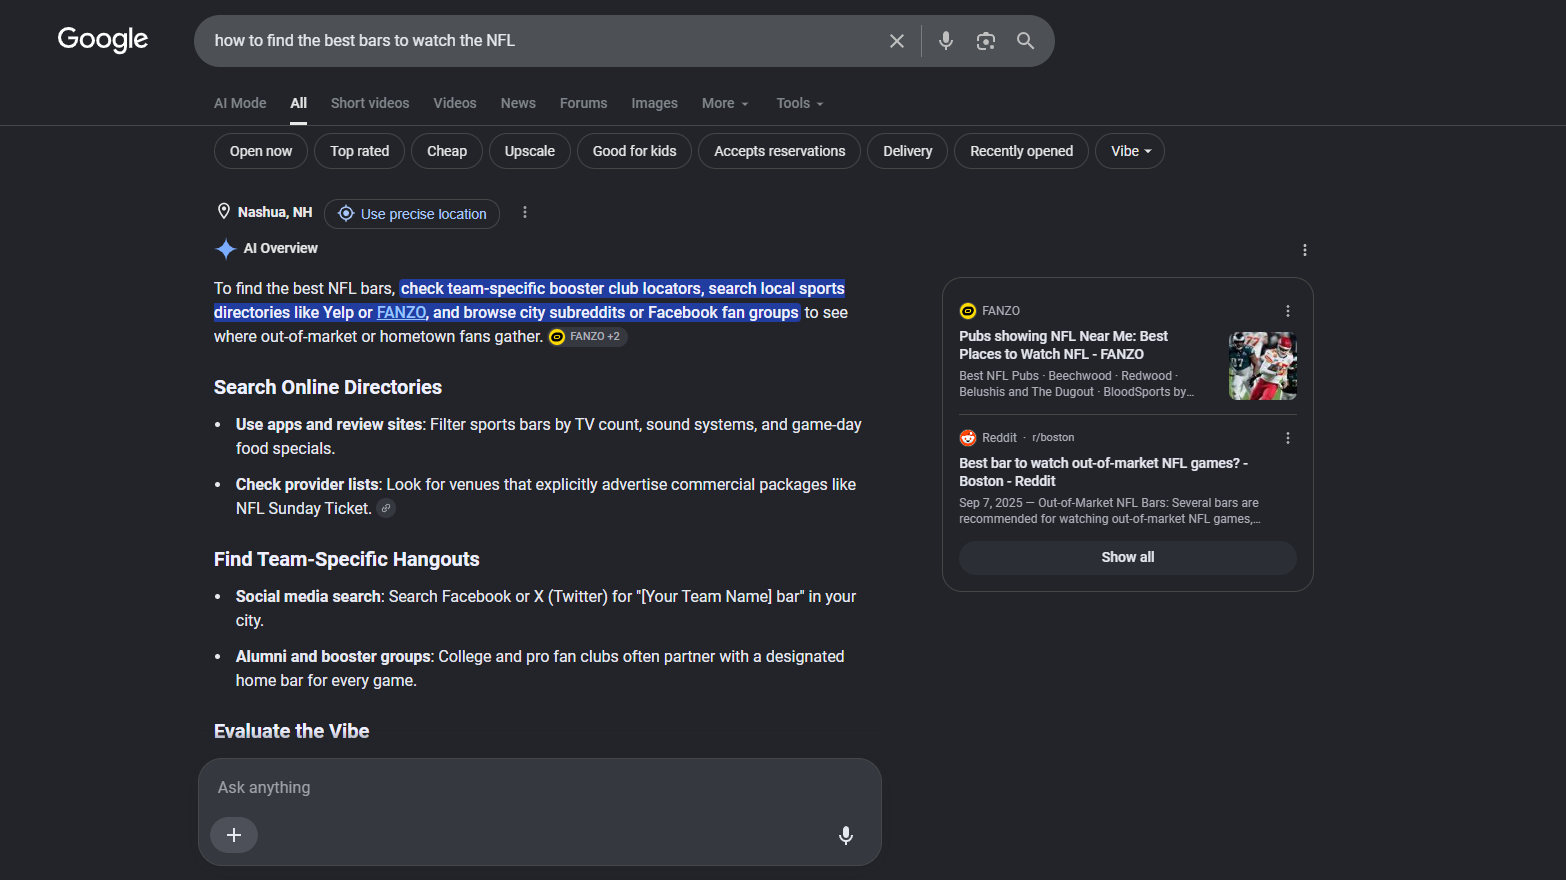Toggle the Open now filter chip

click(x=261, y=151)
